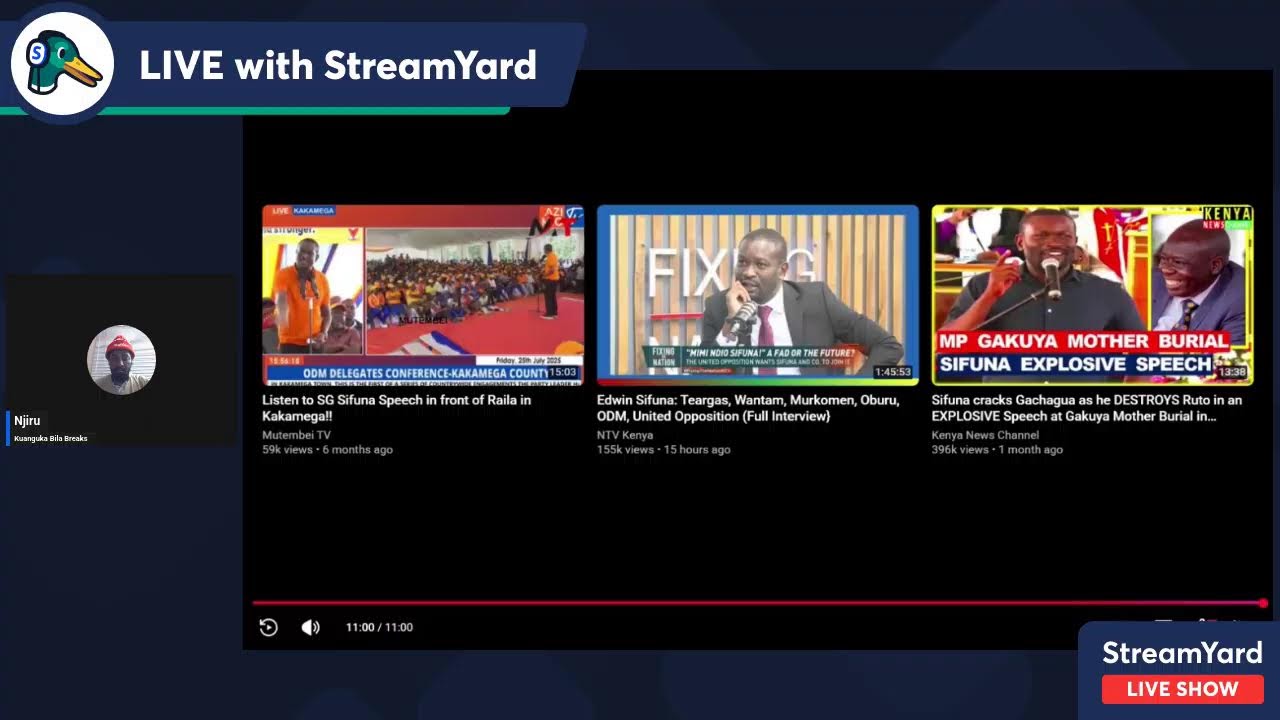Click the red 'LIVE SHOW' badge
Screen dimensions: 1280x720
click(1182, 689)
